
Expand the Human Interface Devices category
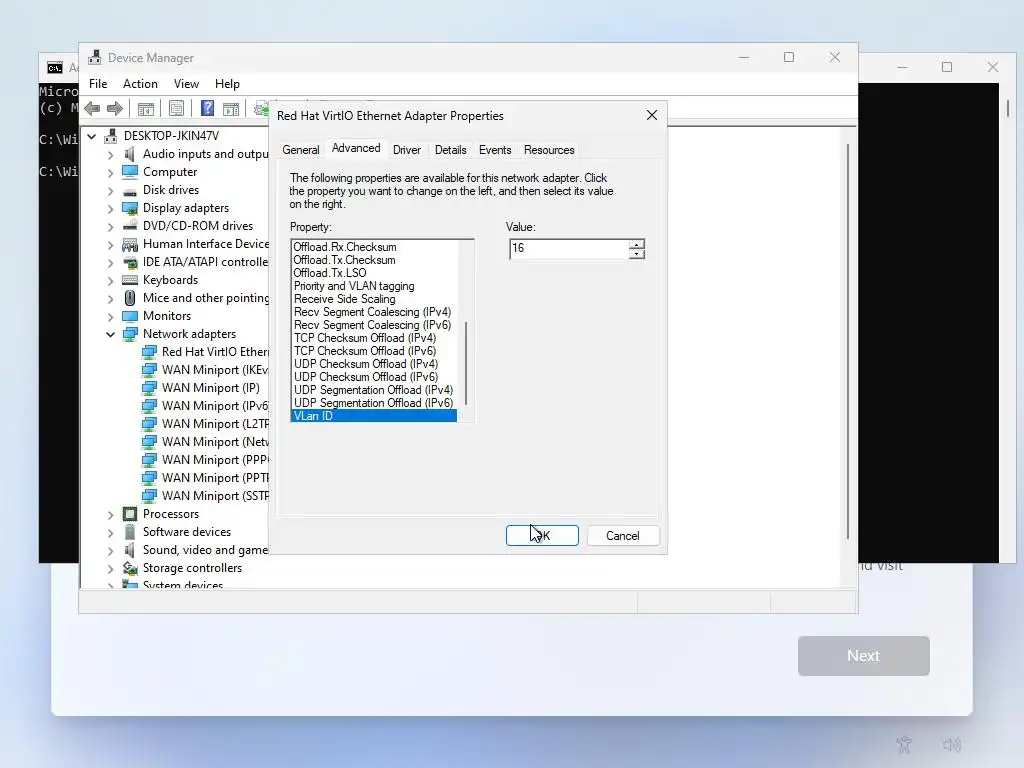click(110, 244)
